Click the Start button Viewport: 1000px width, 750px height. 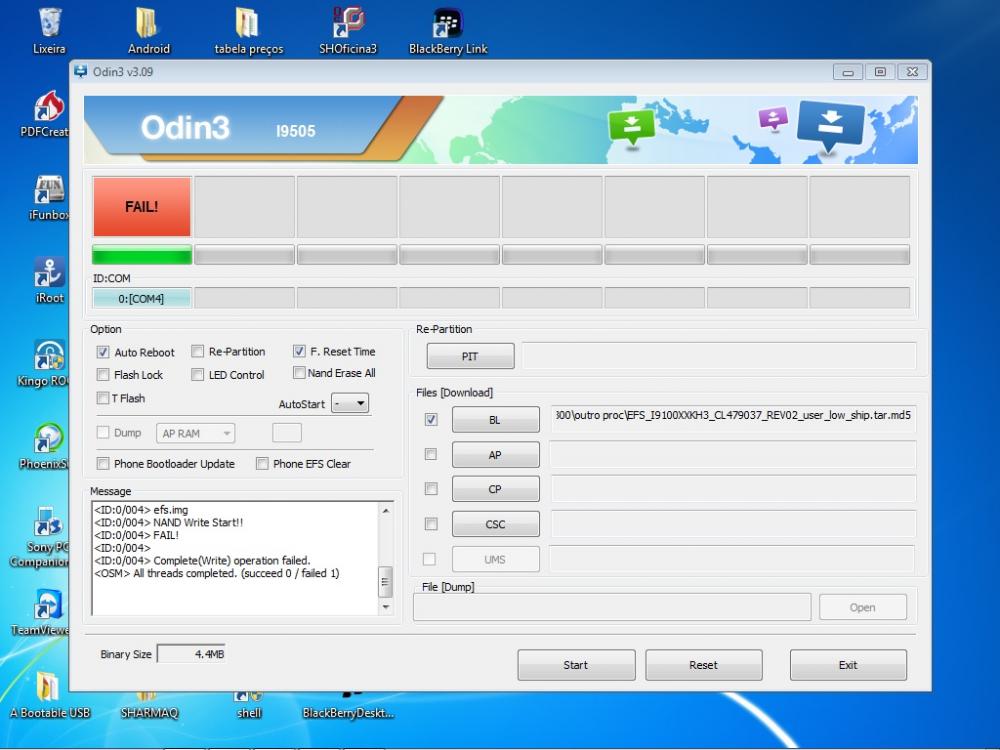click(x=576, y=665)
